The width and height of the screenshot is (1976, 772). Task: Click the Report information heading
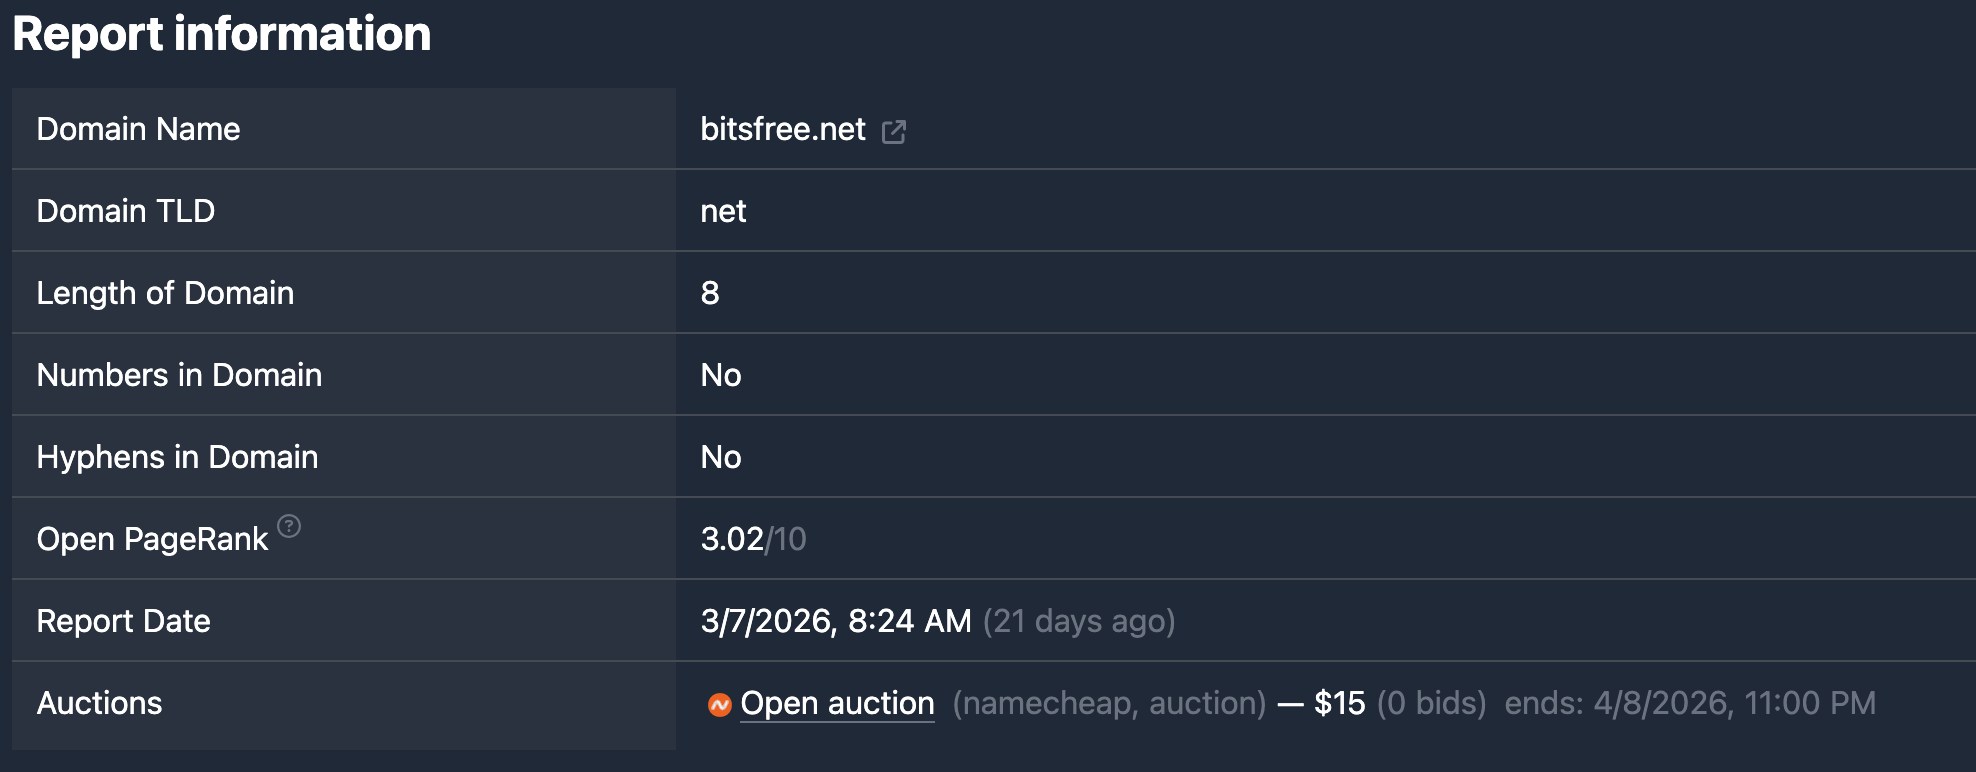point(222,34)
